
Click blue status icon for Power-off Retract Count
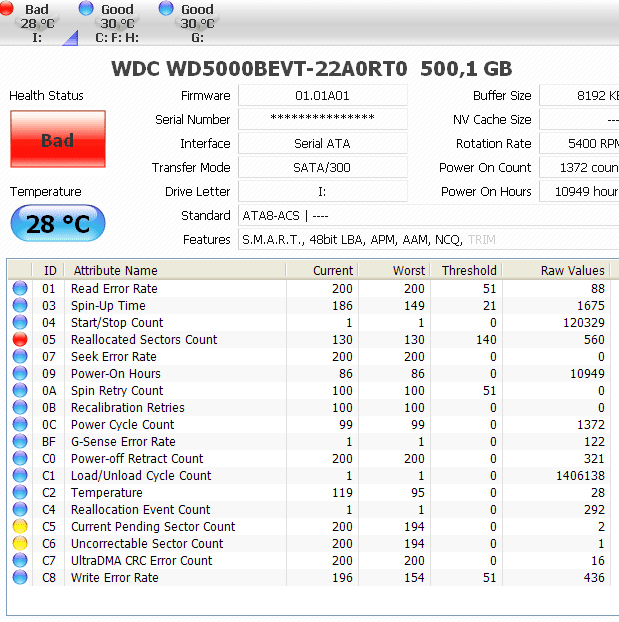click(20, 459)
